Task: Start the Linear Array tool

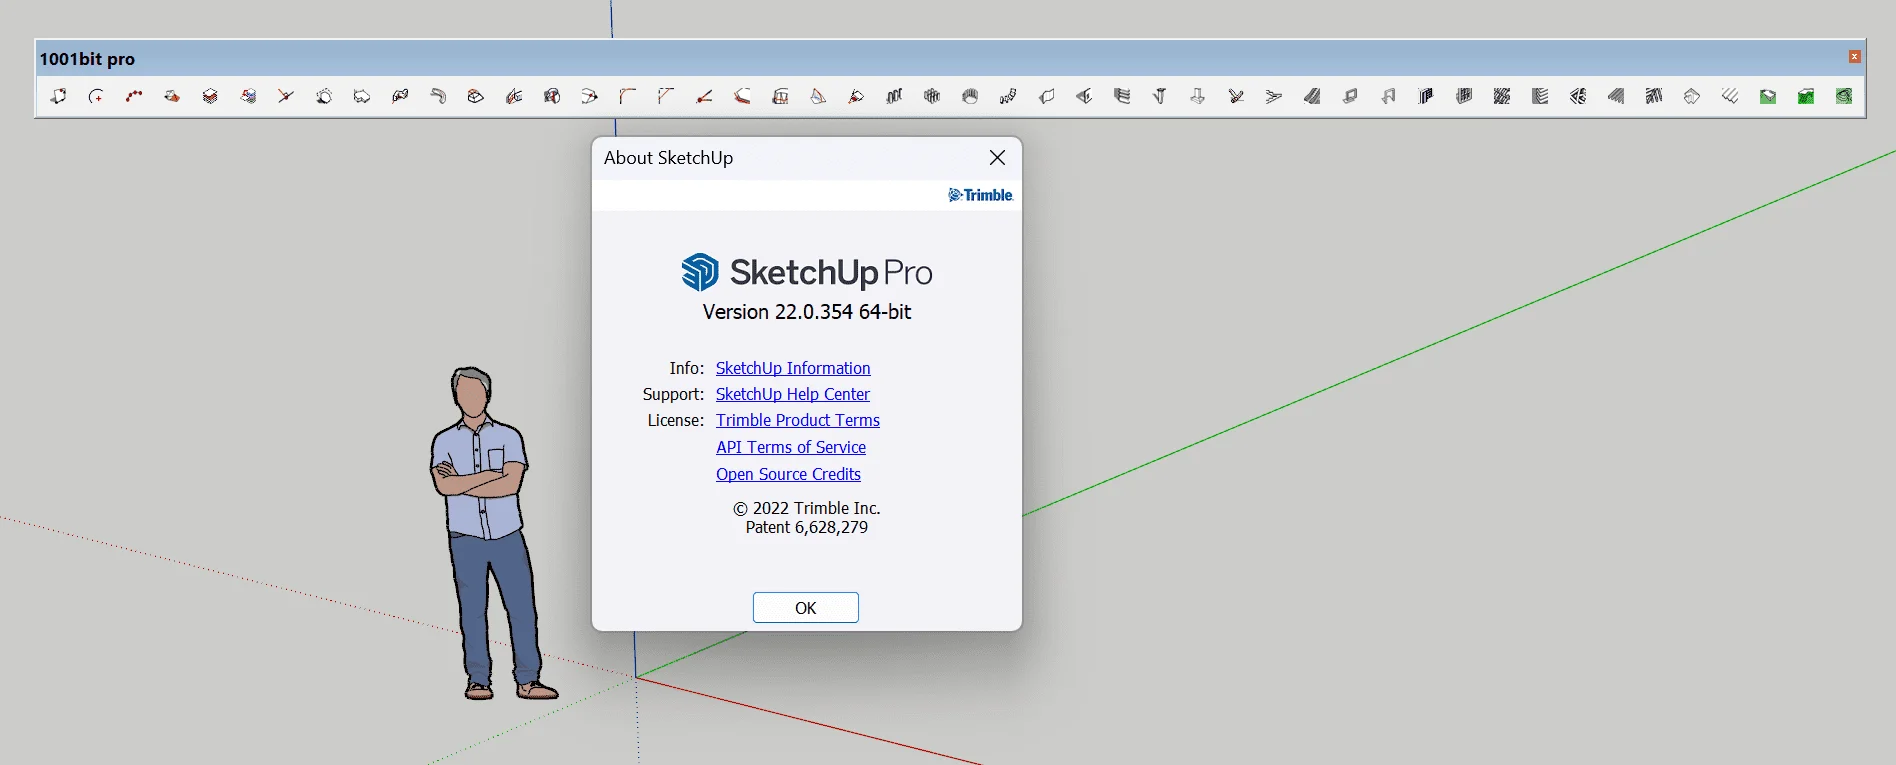Action: point(894,96)
